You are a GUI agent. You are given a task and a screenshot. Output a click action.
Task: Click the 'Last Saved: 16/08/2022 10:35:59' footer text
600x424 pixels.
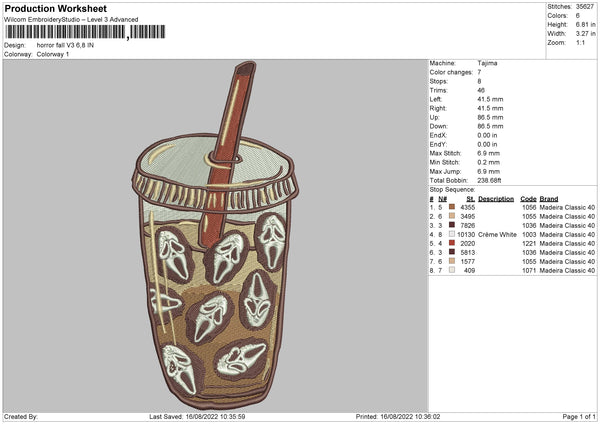tap(197, 416)
